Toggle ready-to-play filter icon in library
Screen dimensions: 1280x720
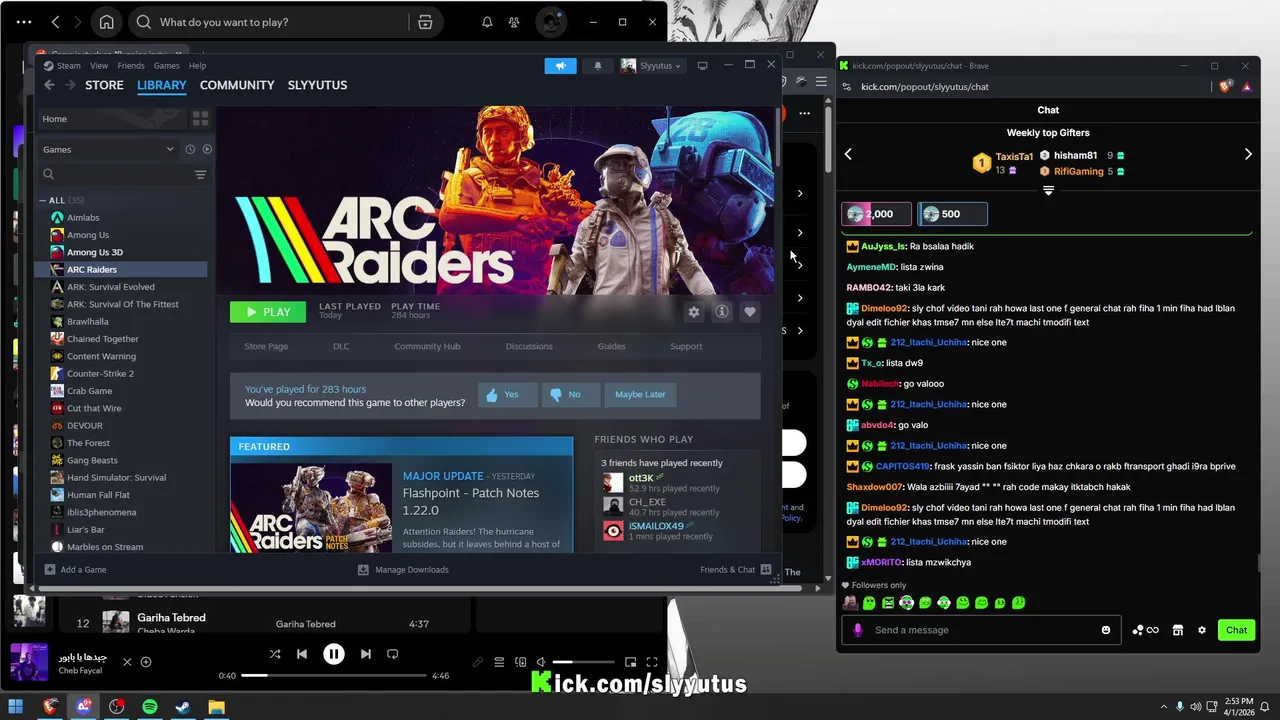pyautogui.click(x=207, y=149)
